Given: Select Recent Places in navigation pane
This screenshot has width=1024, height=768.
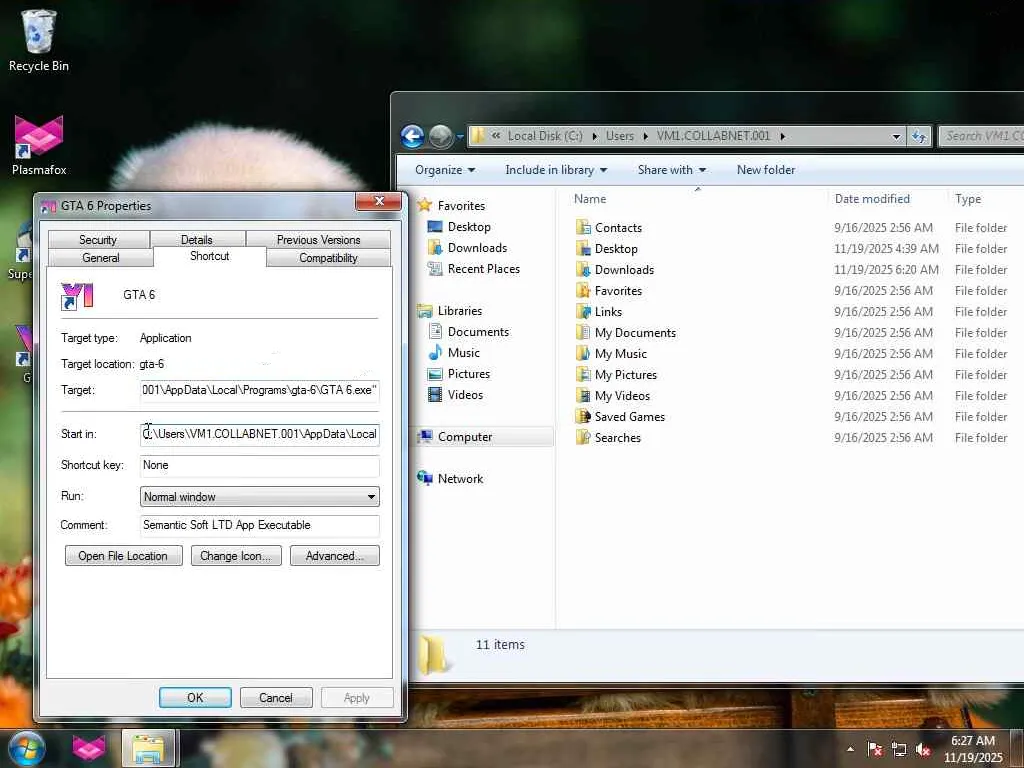Looking at the screenshot, I should 483,268.
